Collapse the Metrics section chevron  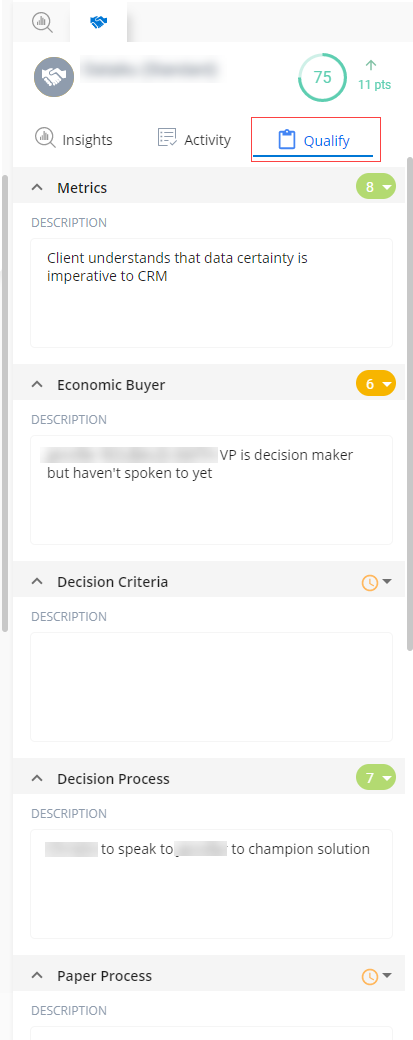(38, 188)
